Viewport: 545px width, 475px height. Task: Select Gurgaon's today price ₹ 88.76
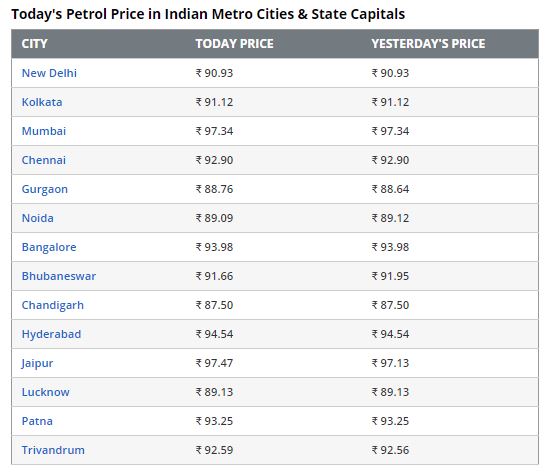(x=214, y=189)
